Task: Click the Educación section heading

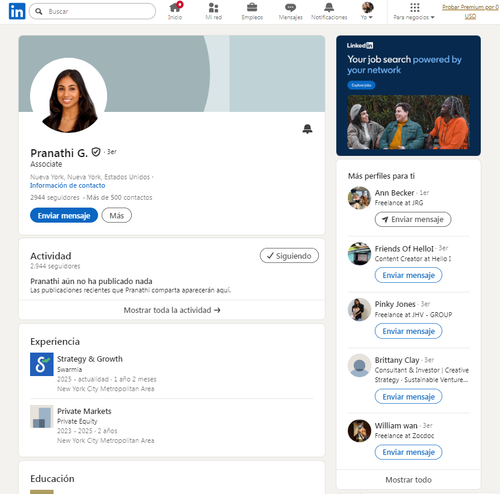Action: pos(52,479)
